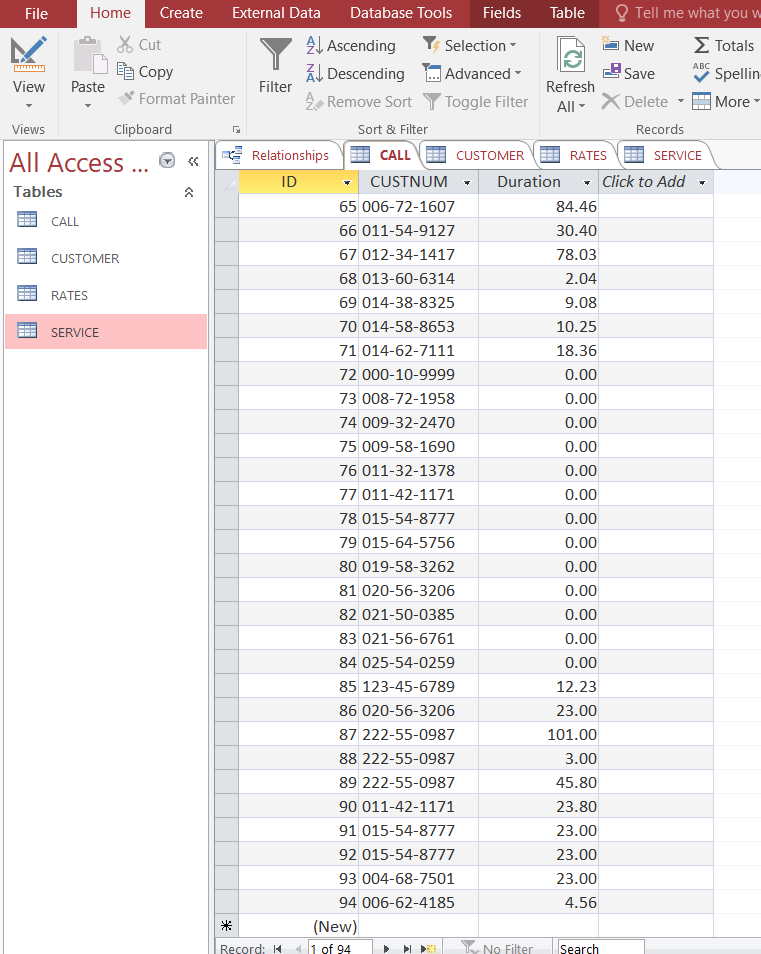
Task: Select the row for ID 72
Action: point(227,374)
